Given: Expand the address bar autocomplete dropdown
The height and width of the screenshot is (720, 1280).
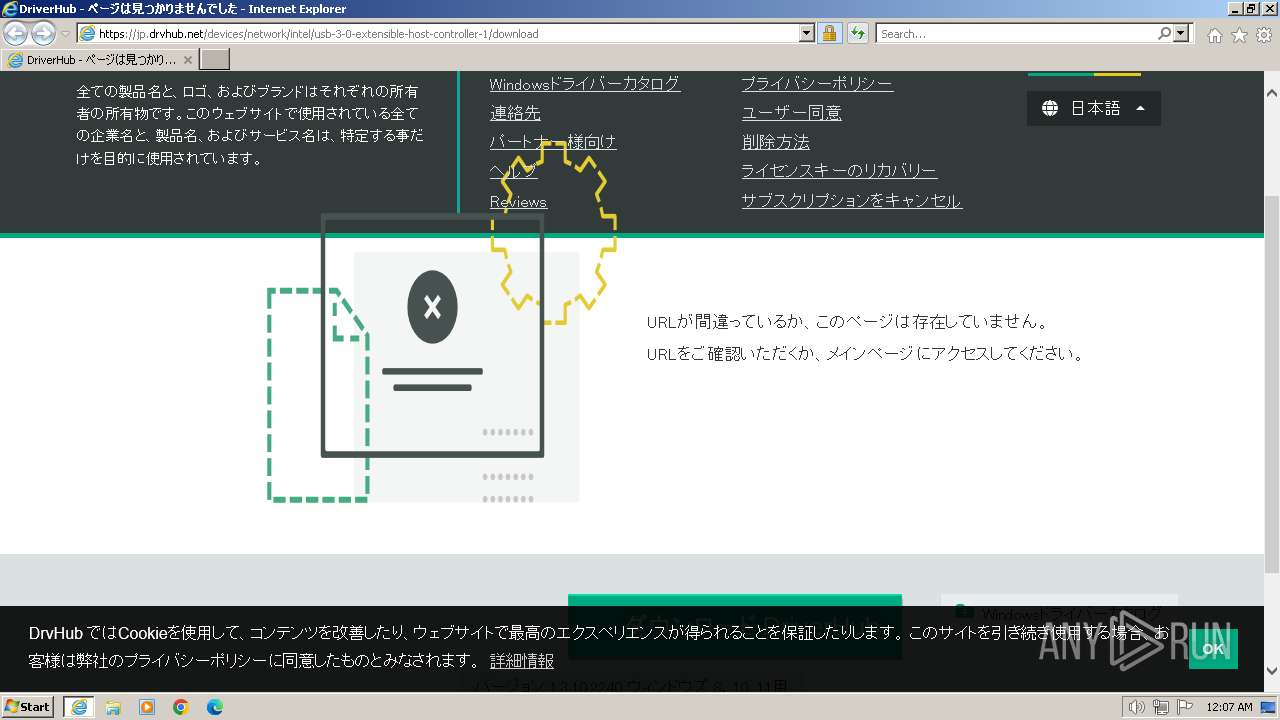Looking at the screenshot, I should coord(807,33).
